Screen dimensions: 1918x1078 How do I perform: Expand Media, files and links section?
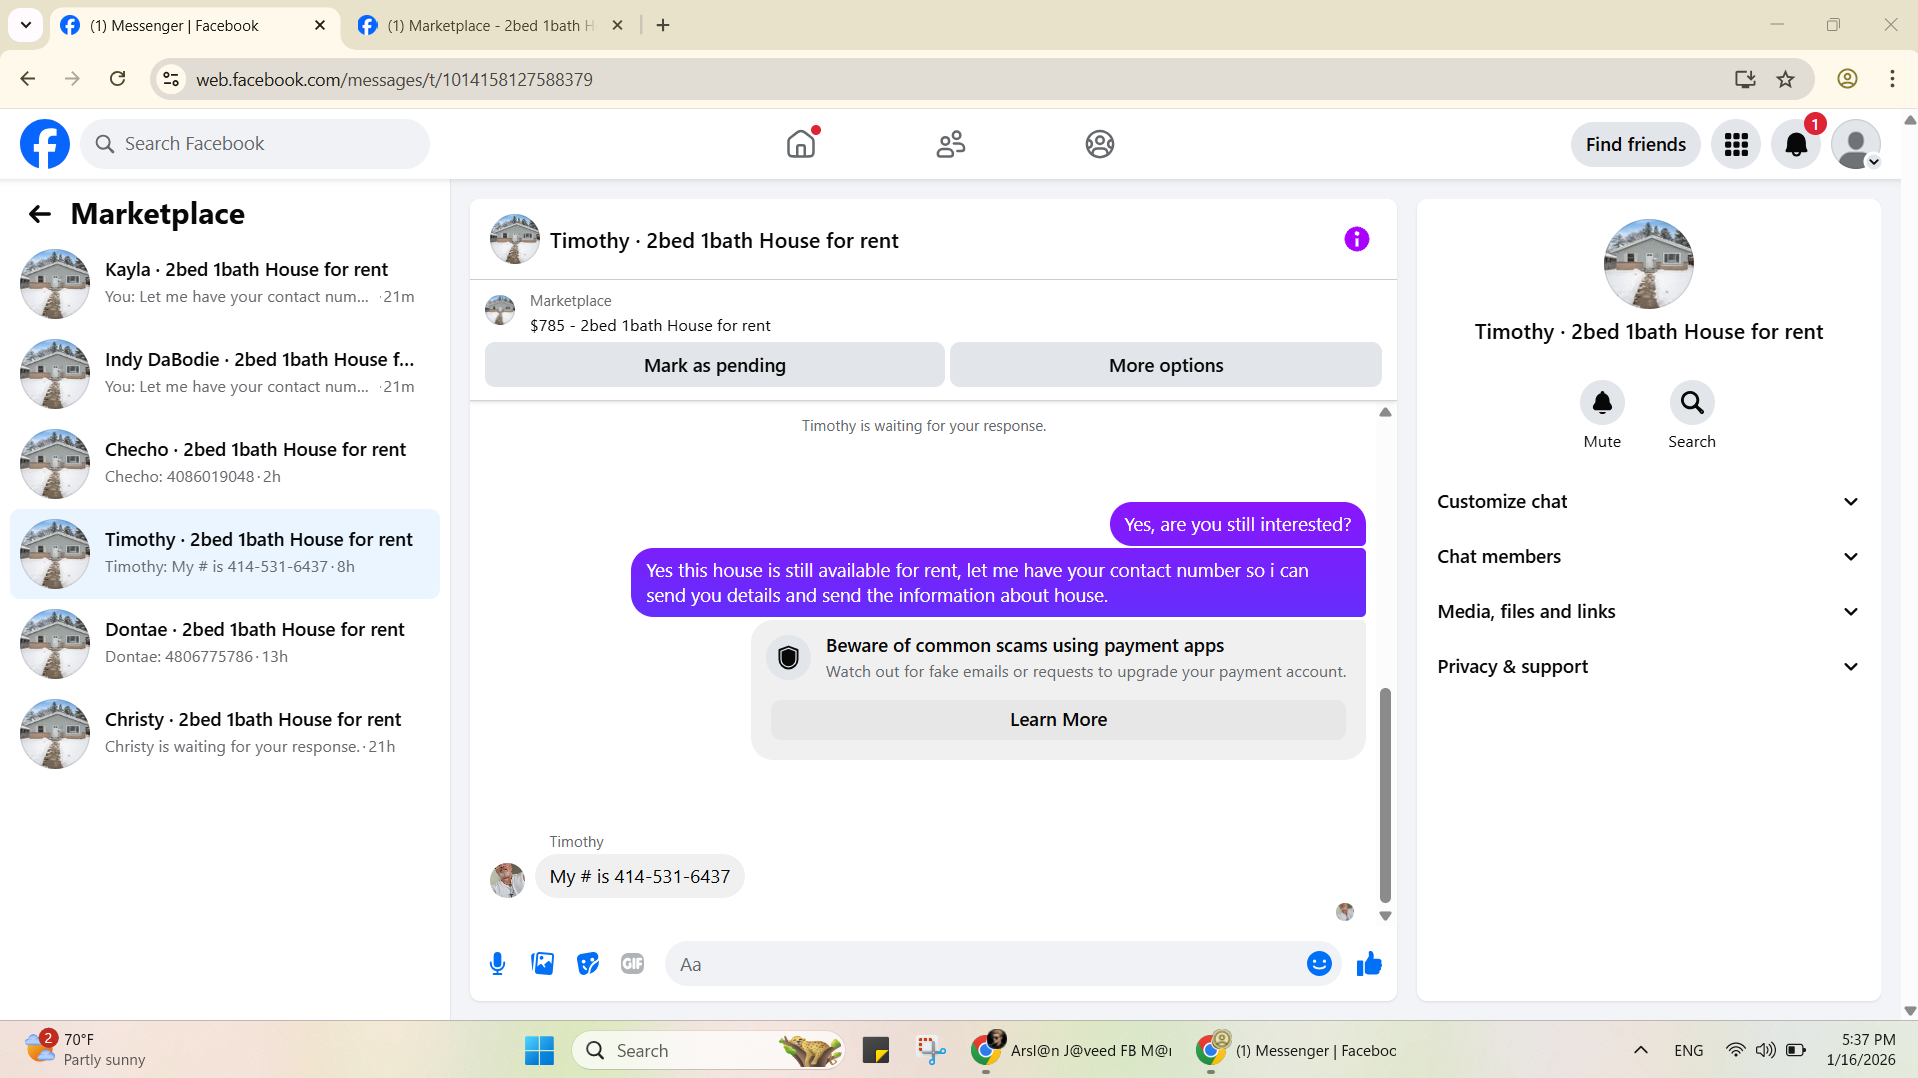pos(1648,612)
